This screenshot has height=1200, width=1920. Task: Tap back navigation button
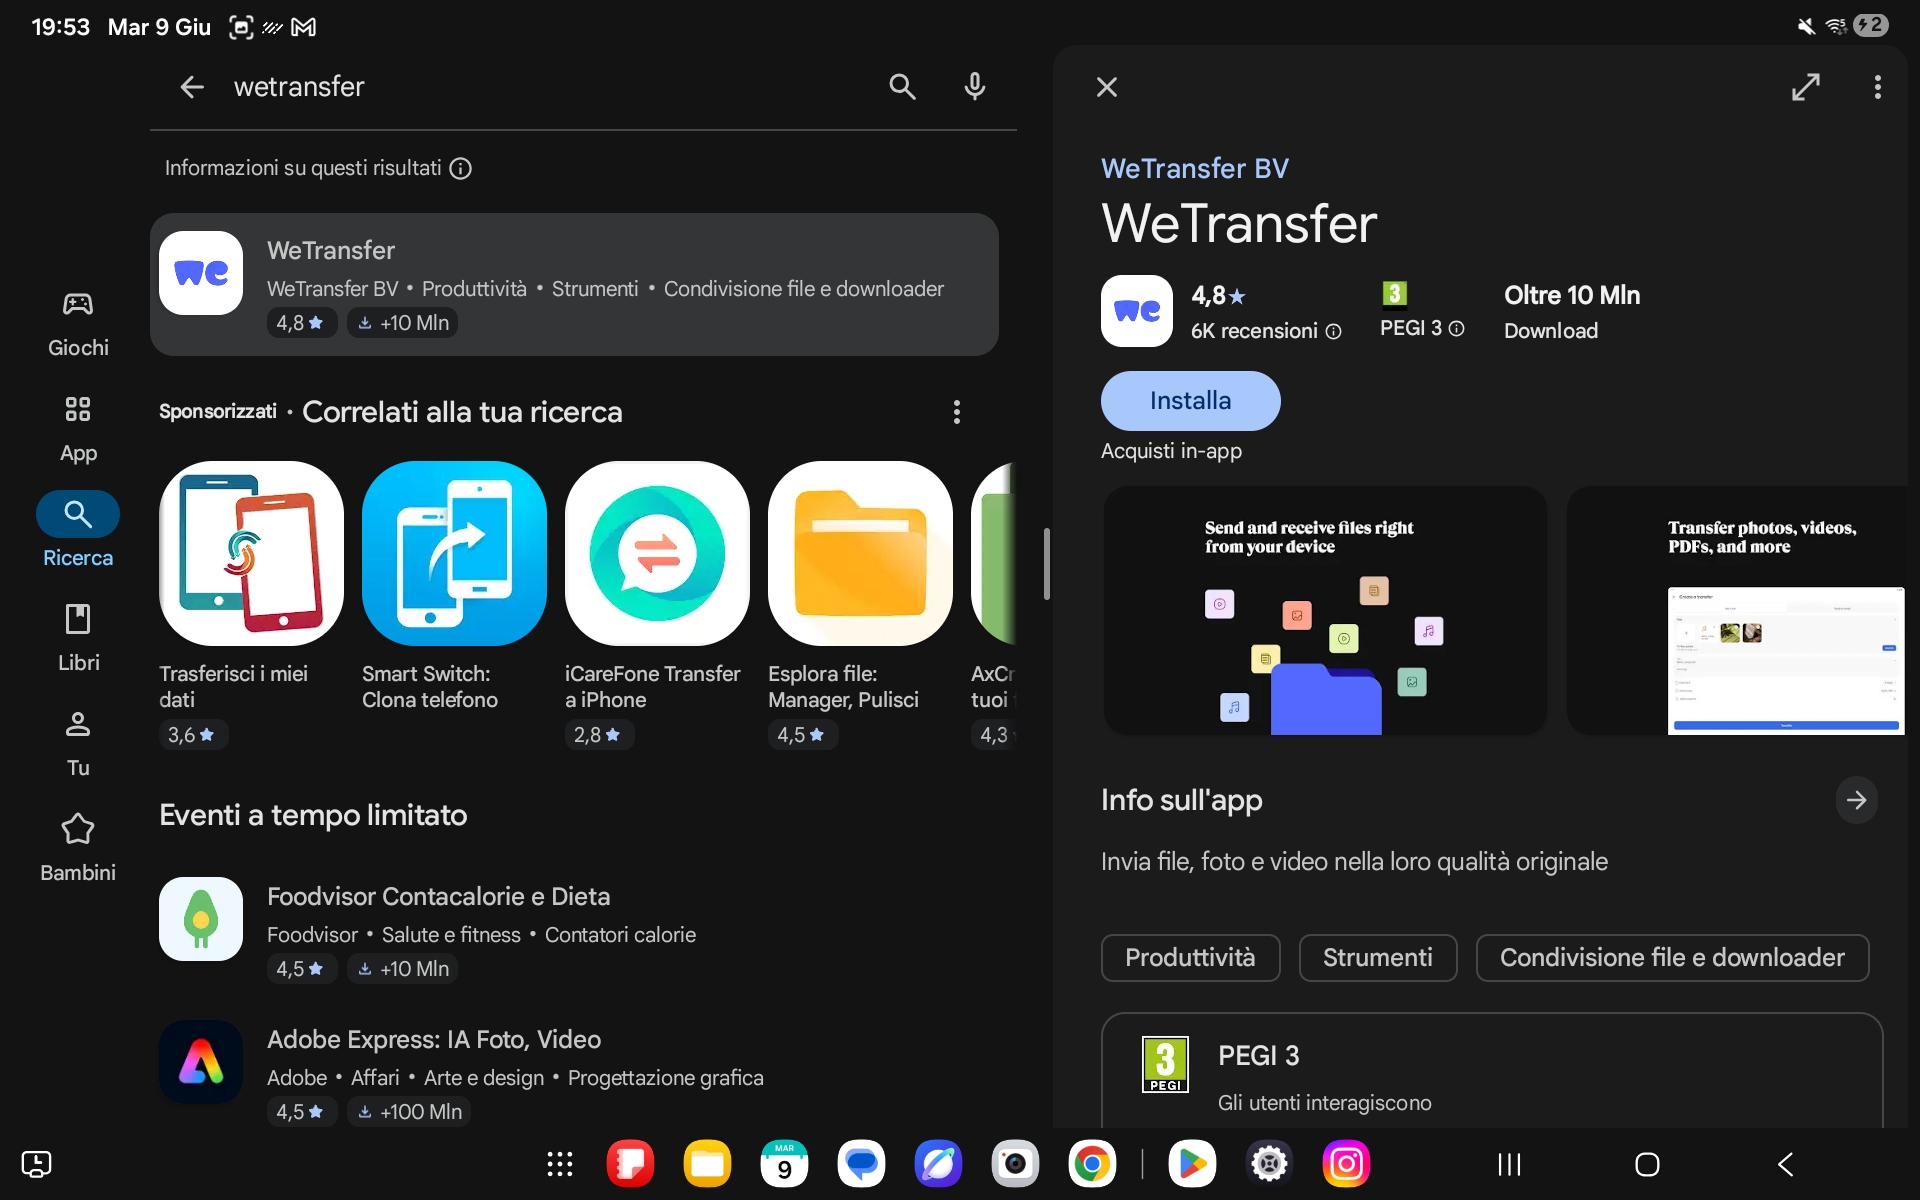tap(1786, 1164)
